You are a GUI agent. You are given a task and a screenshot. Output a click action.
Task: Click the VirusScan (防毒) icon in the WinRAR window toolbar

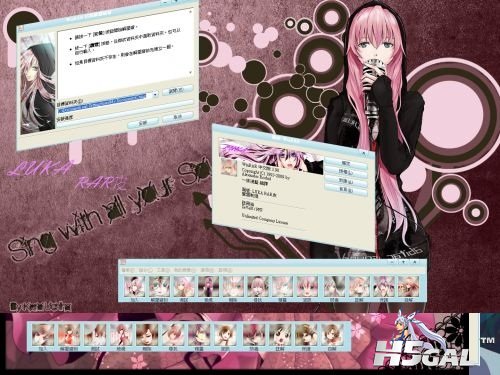click(334, 287)
